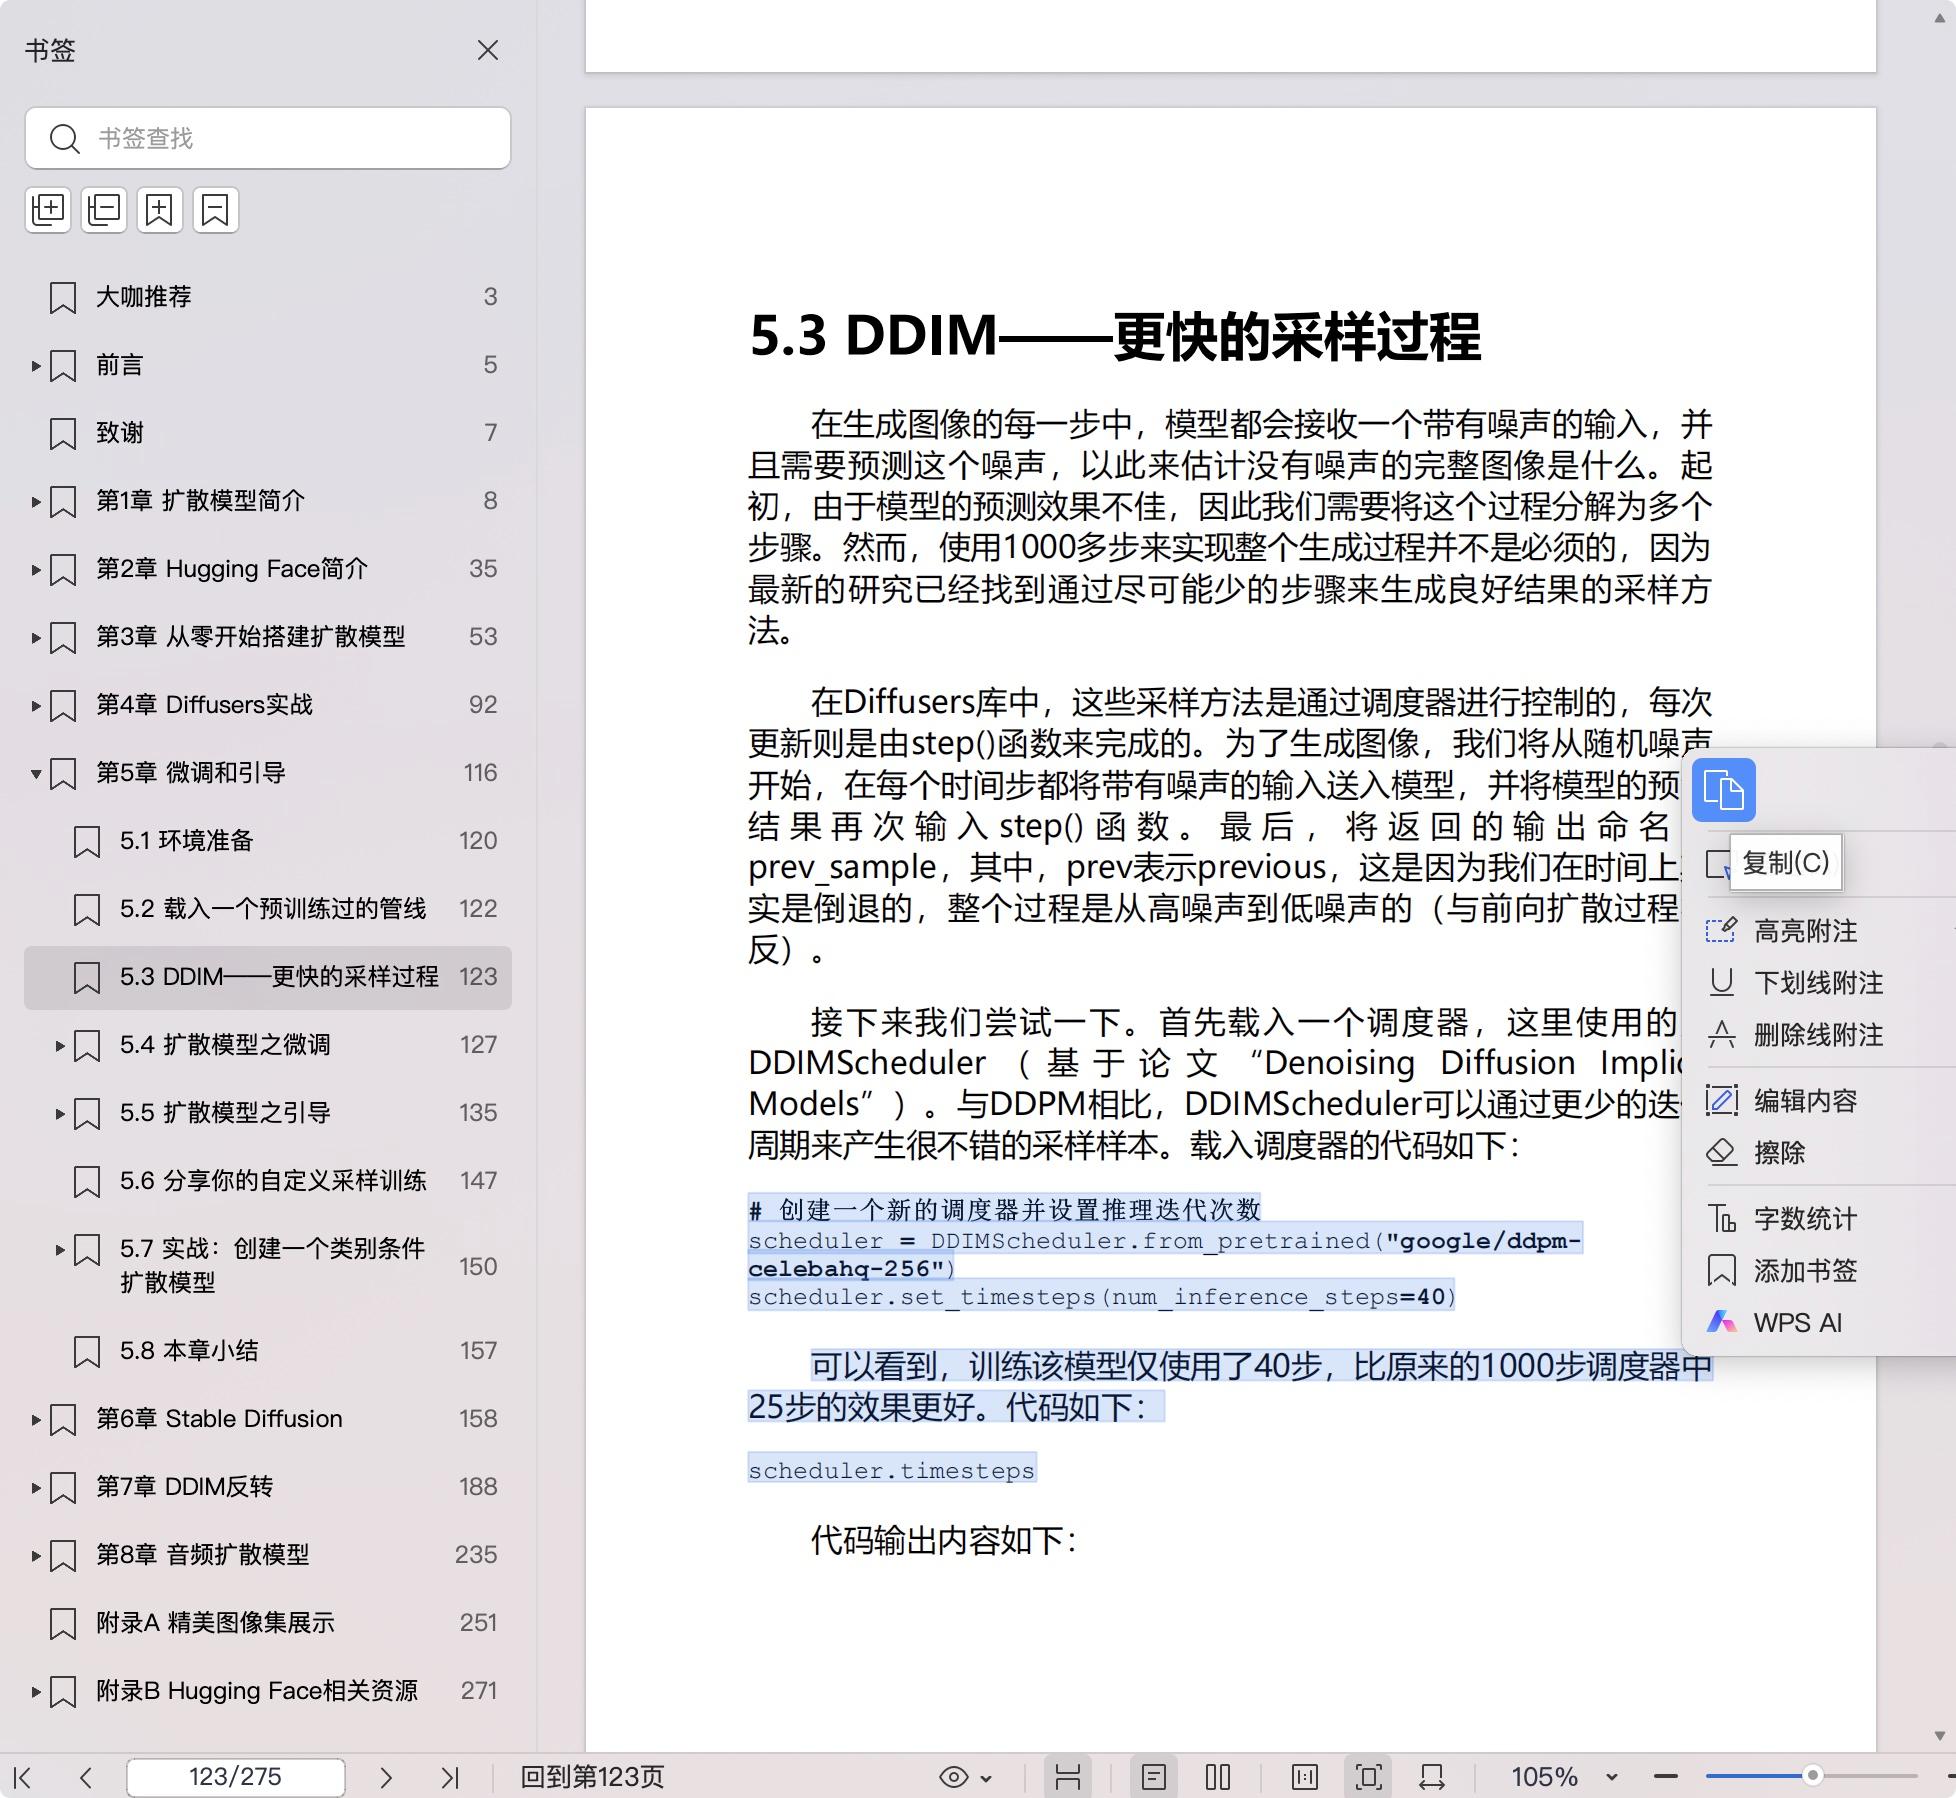Image resolution: width=1956 pixels, height=1798 pixels.
Task: Expand 附录B Hugging Face相关资源 bookmark
Action: (36, 1692)
